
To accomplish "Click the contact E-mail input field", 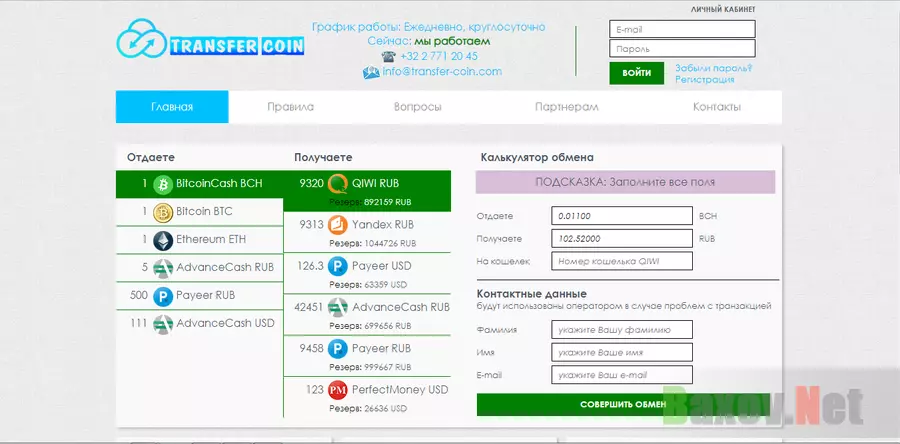I will [622, 375].
